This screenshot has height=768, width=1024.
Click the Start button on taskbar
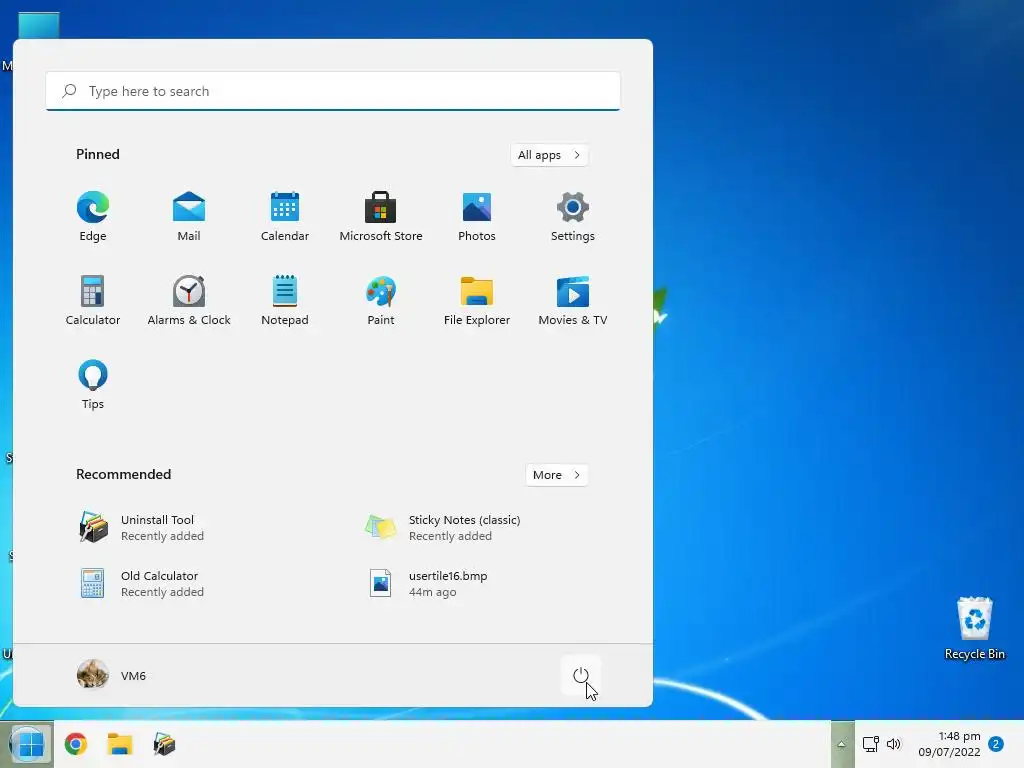pyautogui.click(x=27, y=744)
